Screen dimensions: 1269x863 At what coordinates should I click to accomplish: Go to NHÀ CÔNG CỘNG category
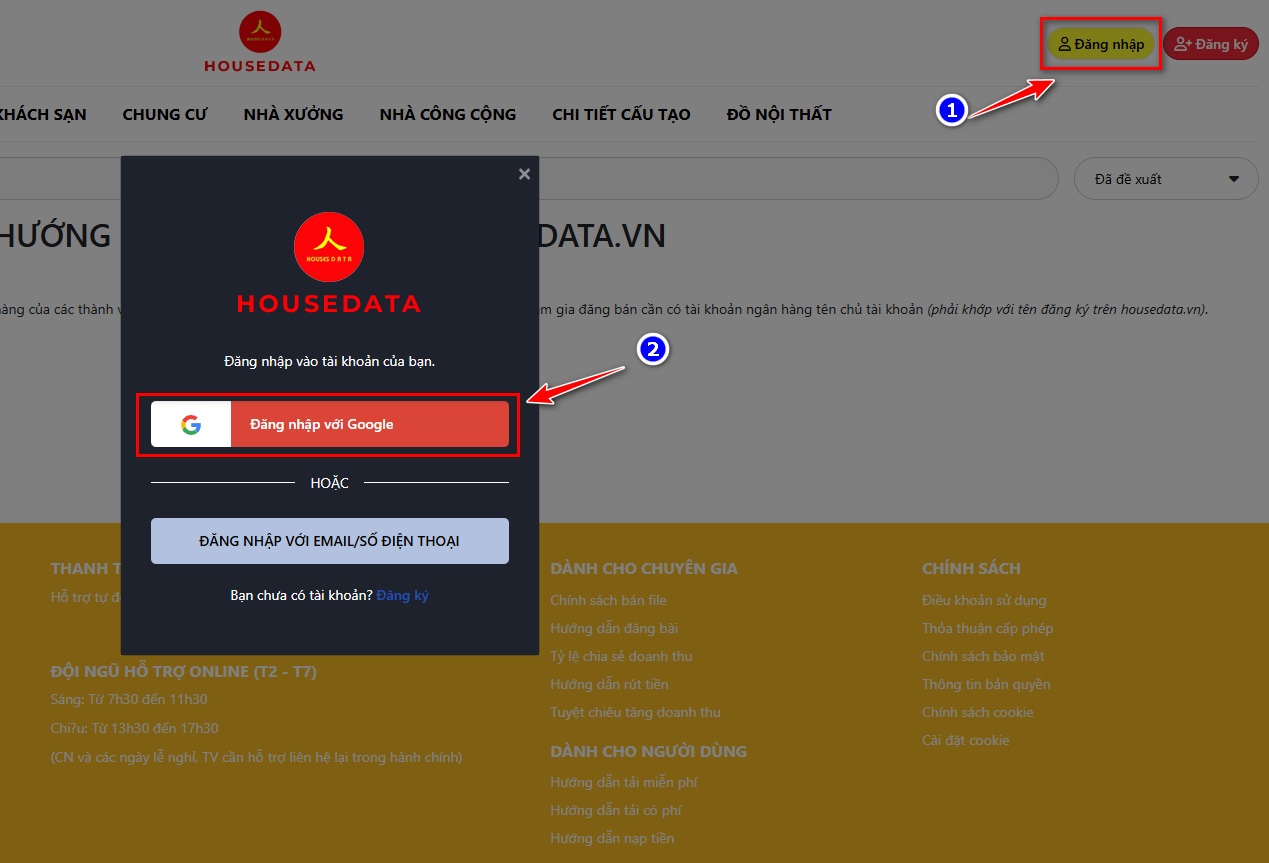tap(447, 114)
